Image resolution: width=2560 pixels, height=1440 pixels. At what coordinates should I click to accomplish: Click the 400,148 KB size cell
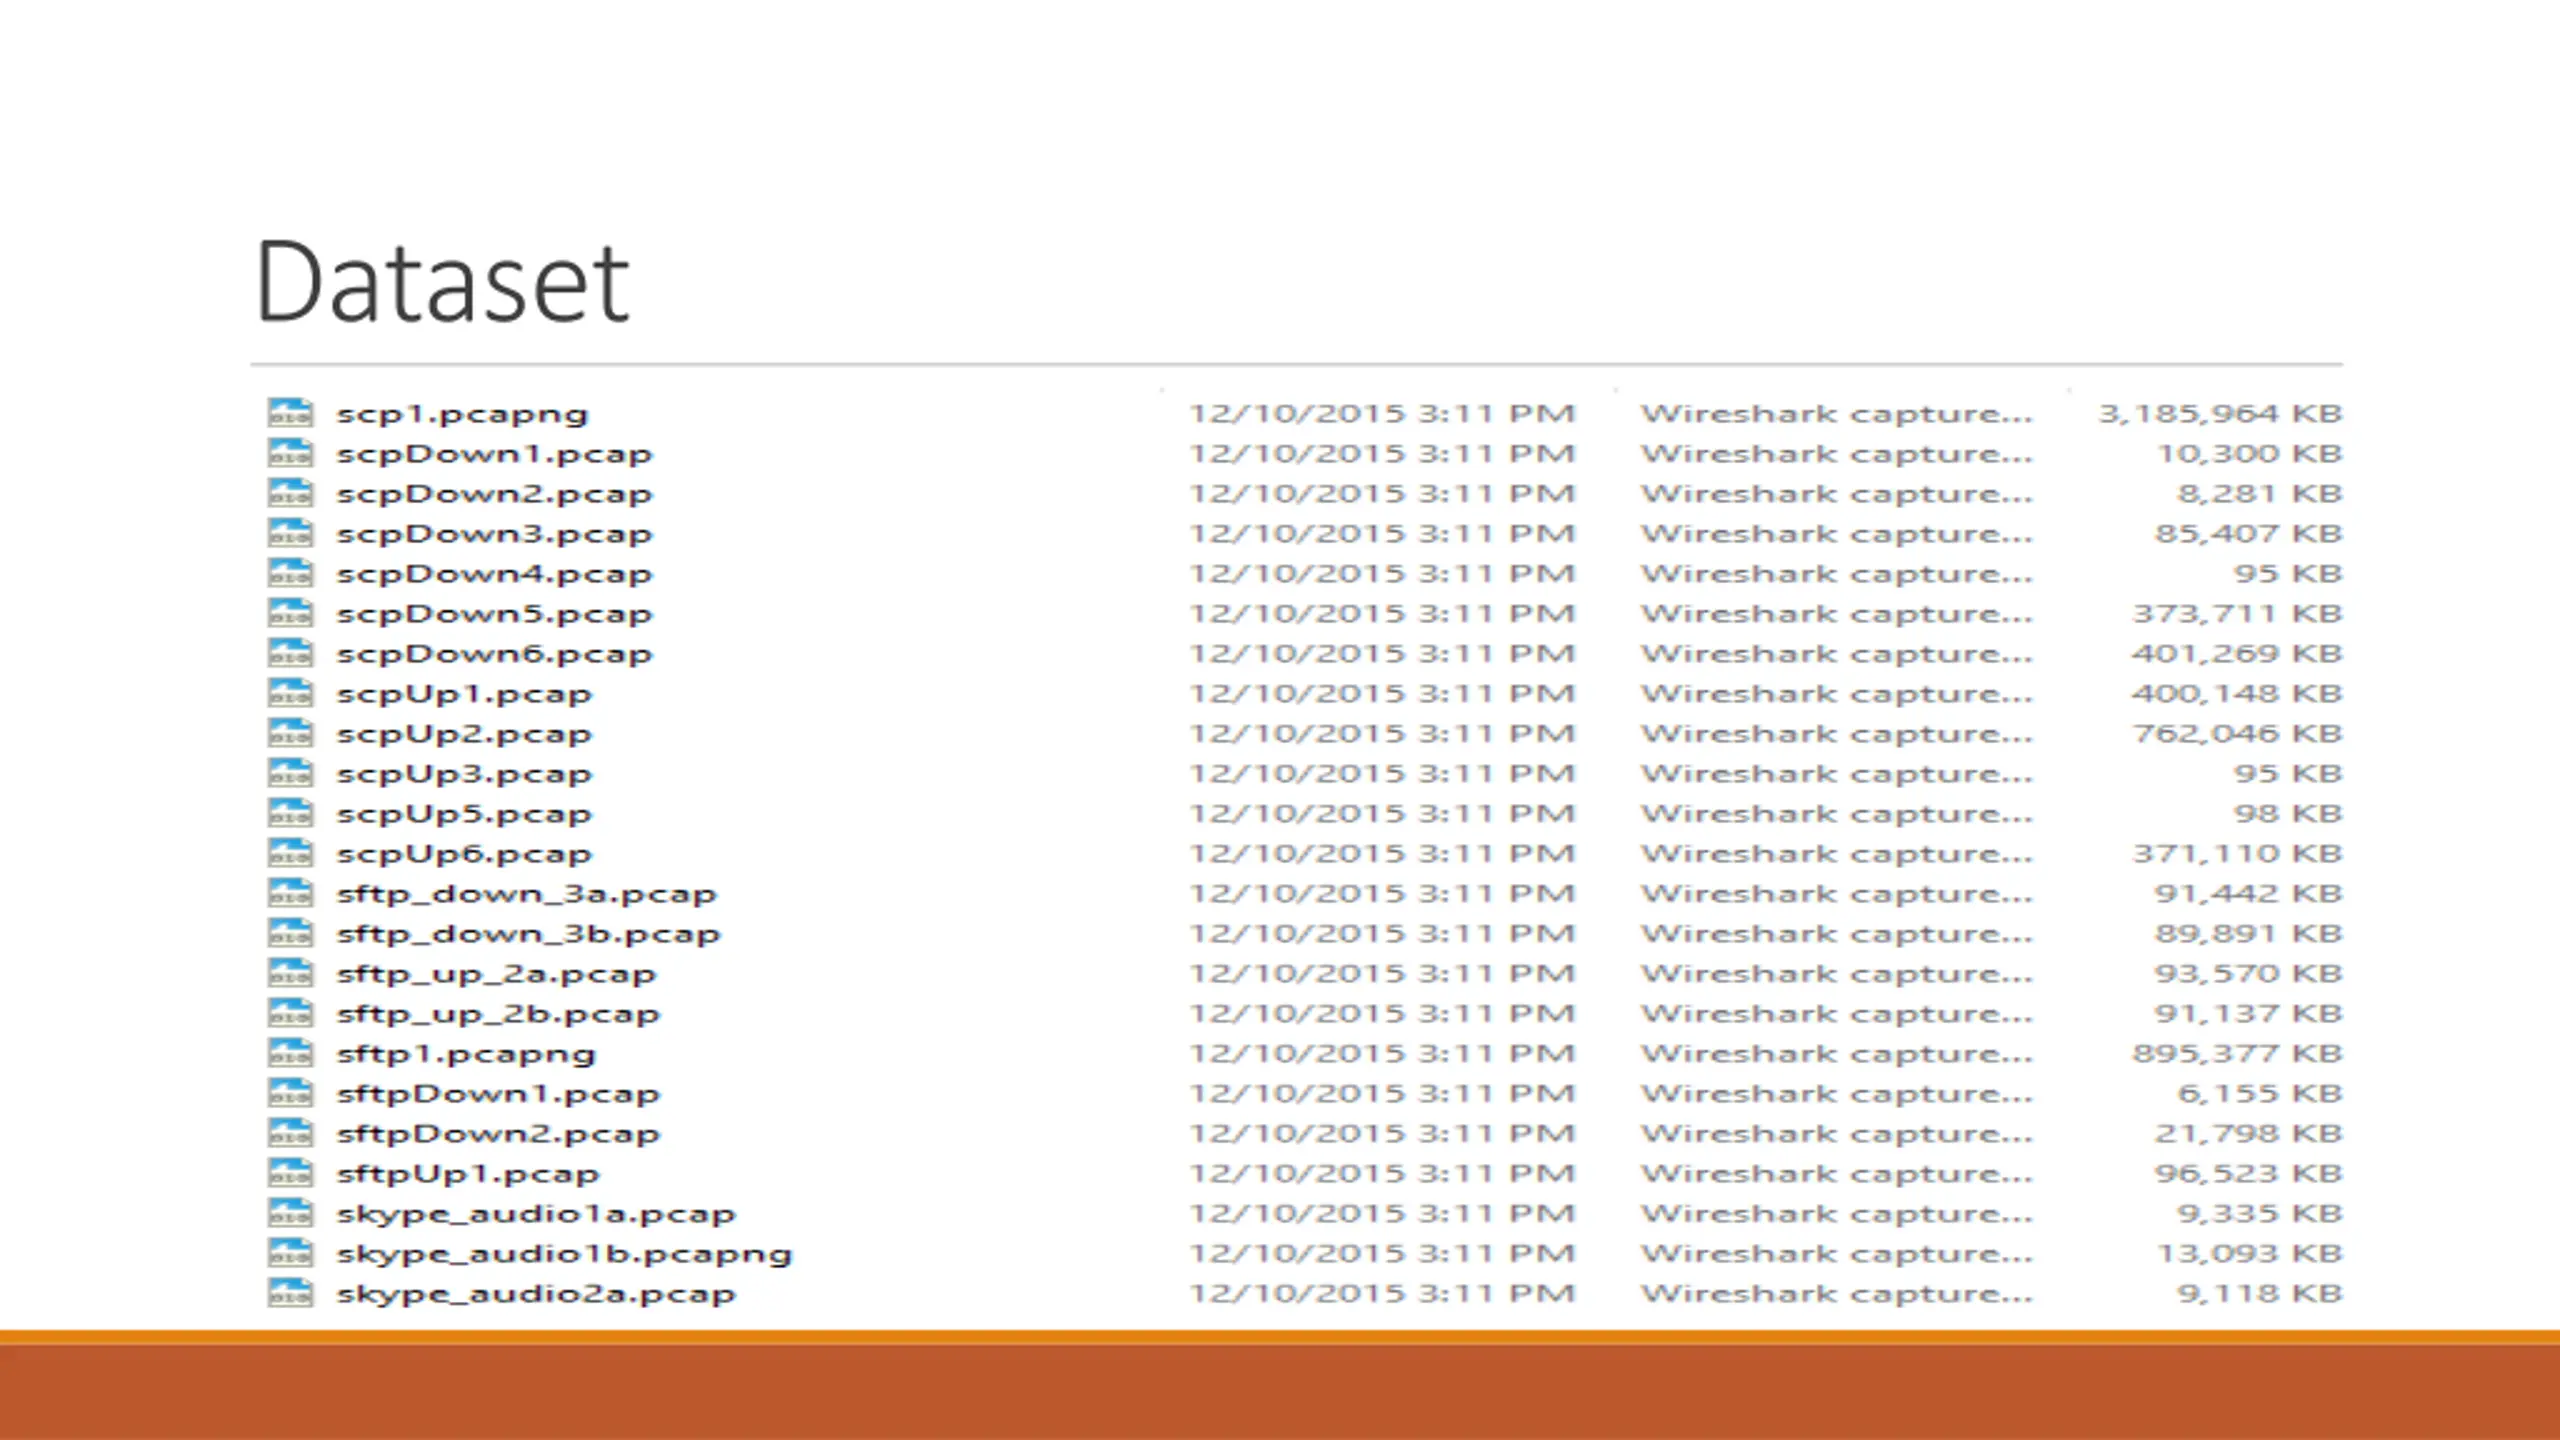(2237, 694)
